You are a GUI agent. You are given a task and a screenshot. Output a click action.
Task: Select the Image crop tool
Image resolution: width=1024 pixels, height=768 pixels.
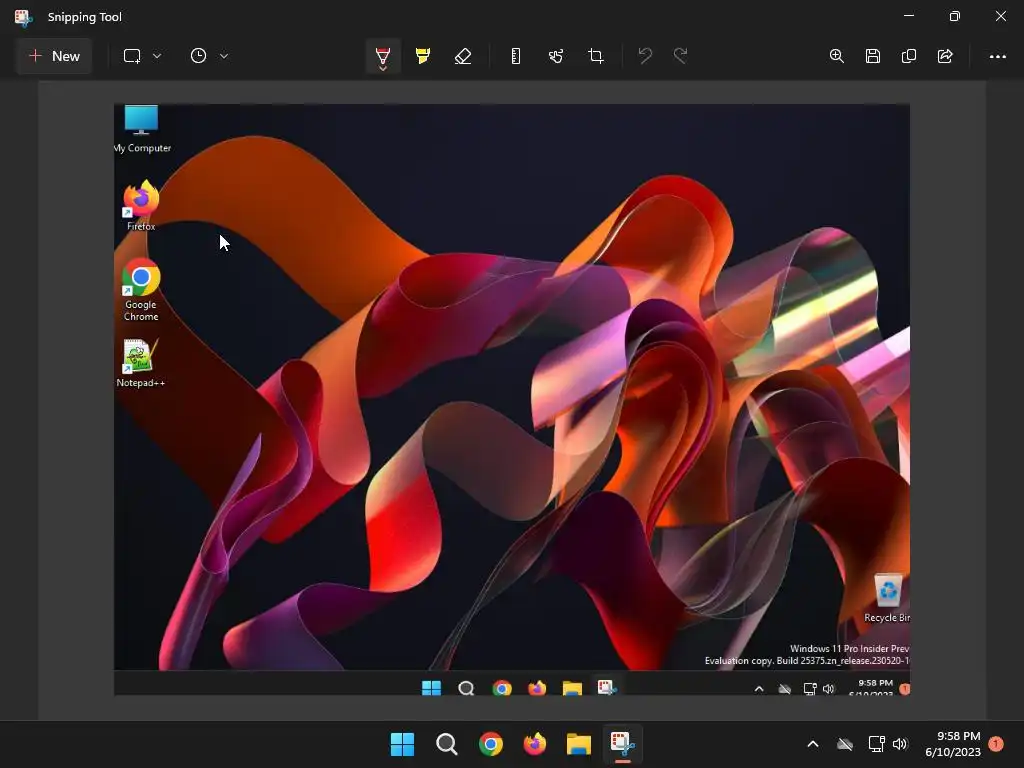tap(596, 56)
